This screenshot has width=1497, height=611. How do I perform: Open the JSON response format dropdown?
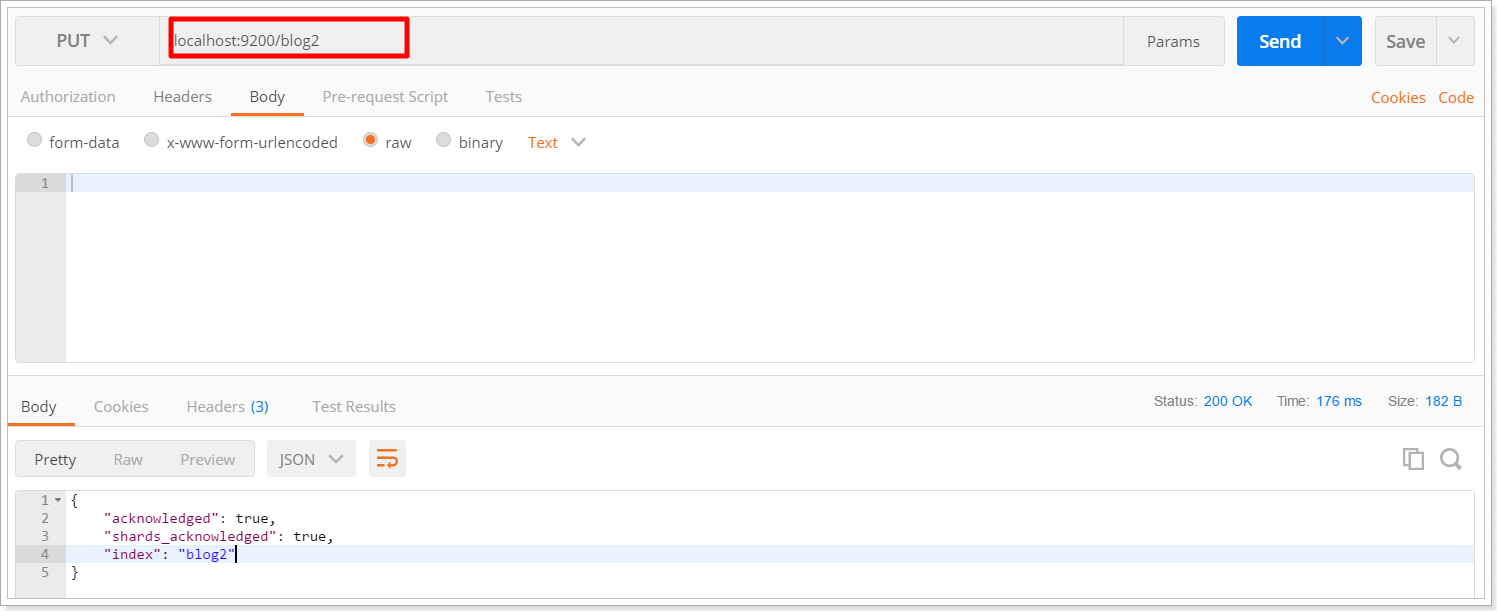click(311, 459)
